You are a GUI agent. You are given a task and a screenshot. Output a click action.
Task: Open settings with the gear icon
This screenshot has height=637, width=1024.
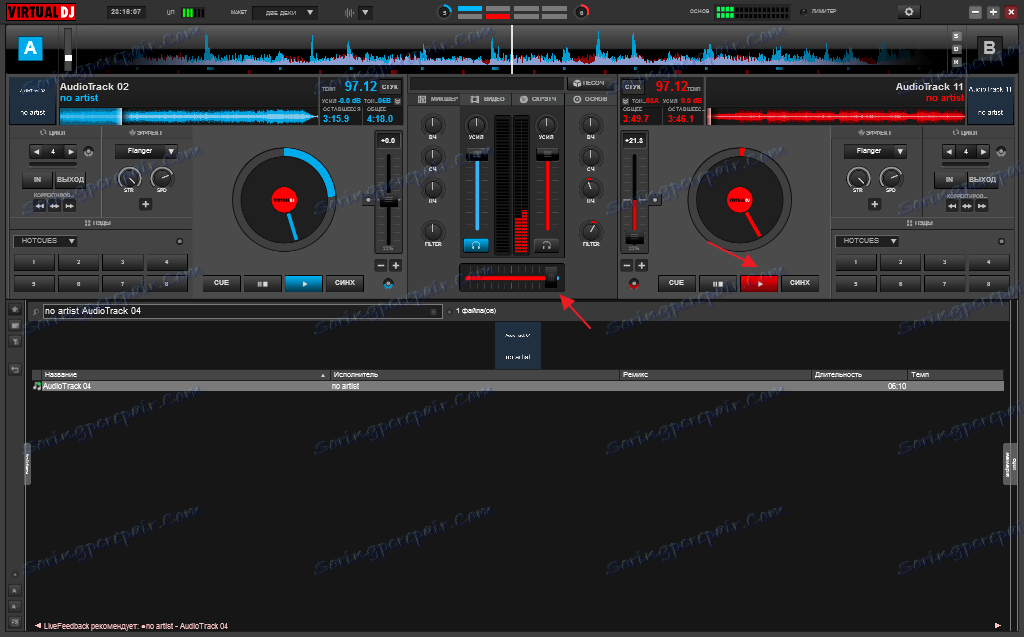coord(908,12)
